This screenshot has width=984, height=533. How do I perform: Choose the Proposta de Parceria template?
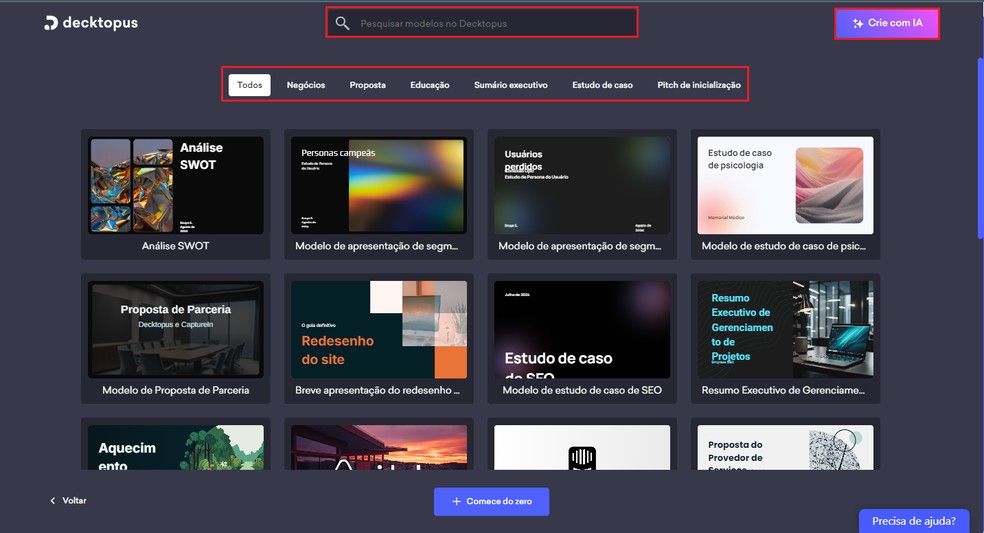(175, 329)
